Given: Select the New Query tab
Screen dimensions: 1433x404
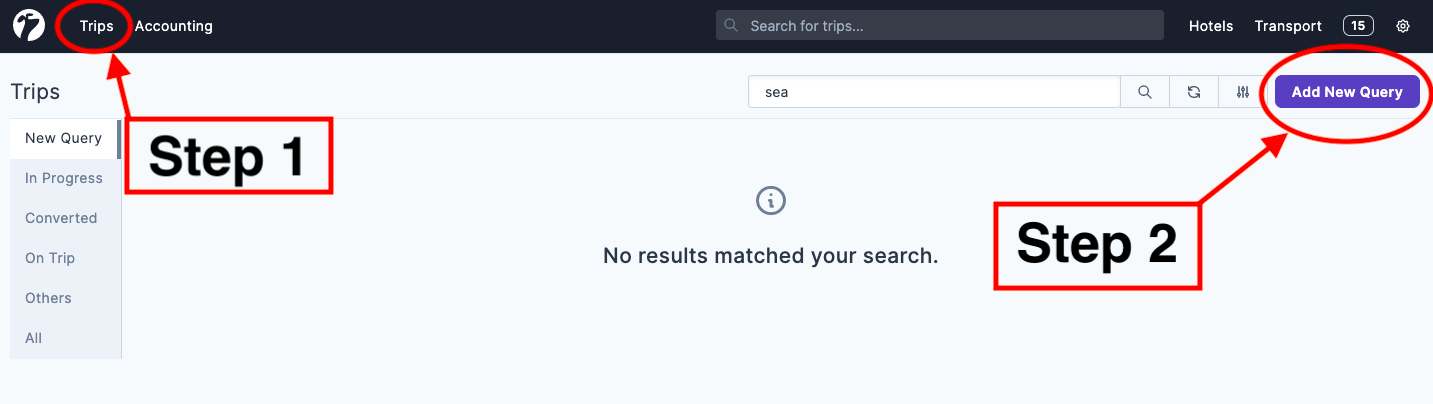Looking at the screenshot, I should 63,138.
